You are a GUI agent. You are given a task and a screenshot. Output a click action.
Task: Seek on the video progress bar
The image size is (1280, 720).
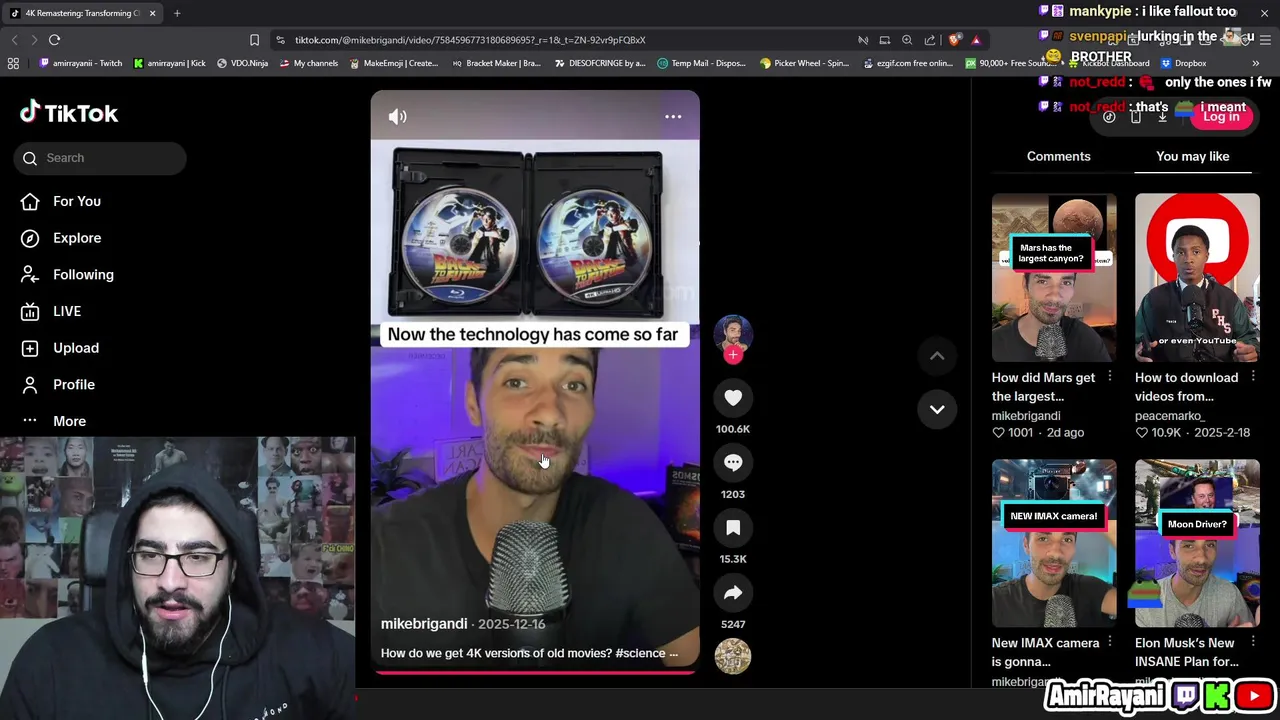click(x=535, y=672)
